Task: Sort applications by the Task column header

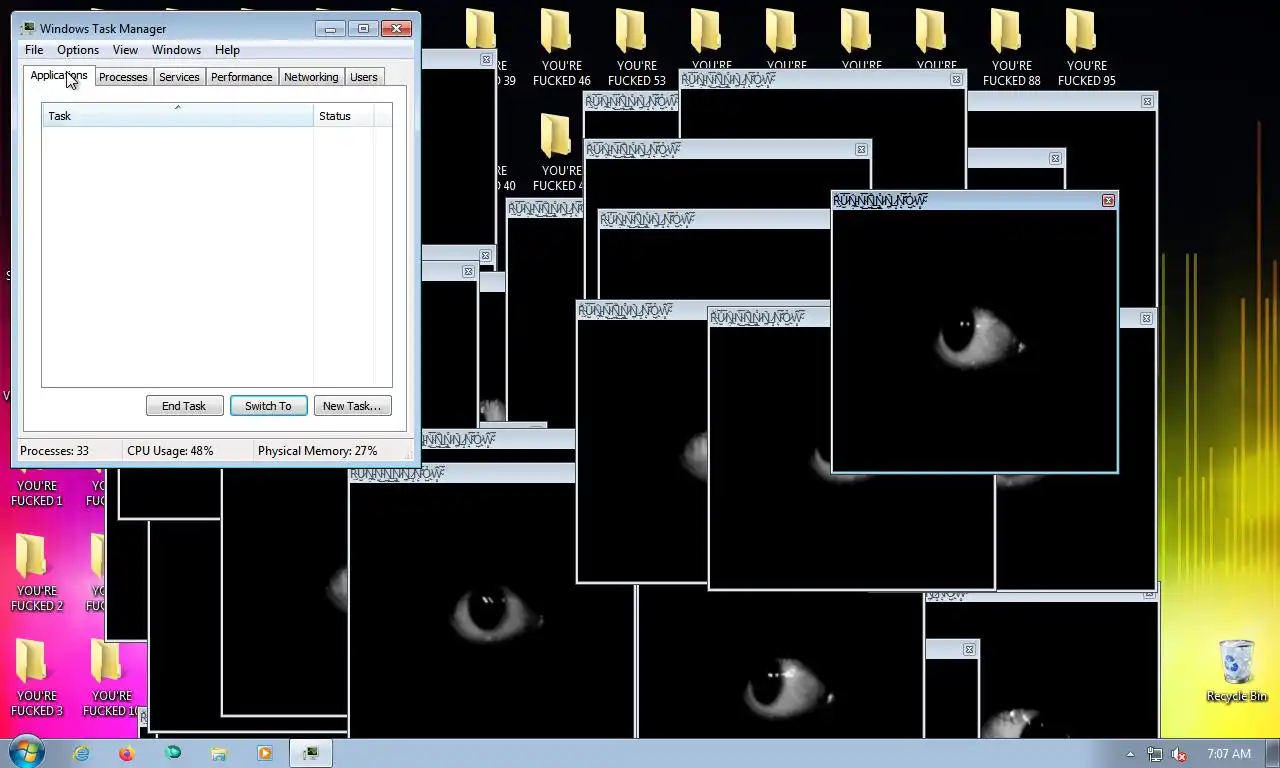Action: click(177, 116)
